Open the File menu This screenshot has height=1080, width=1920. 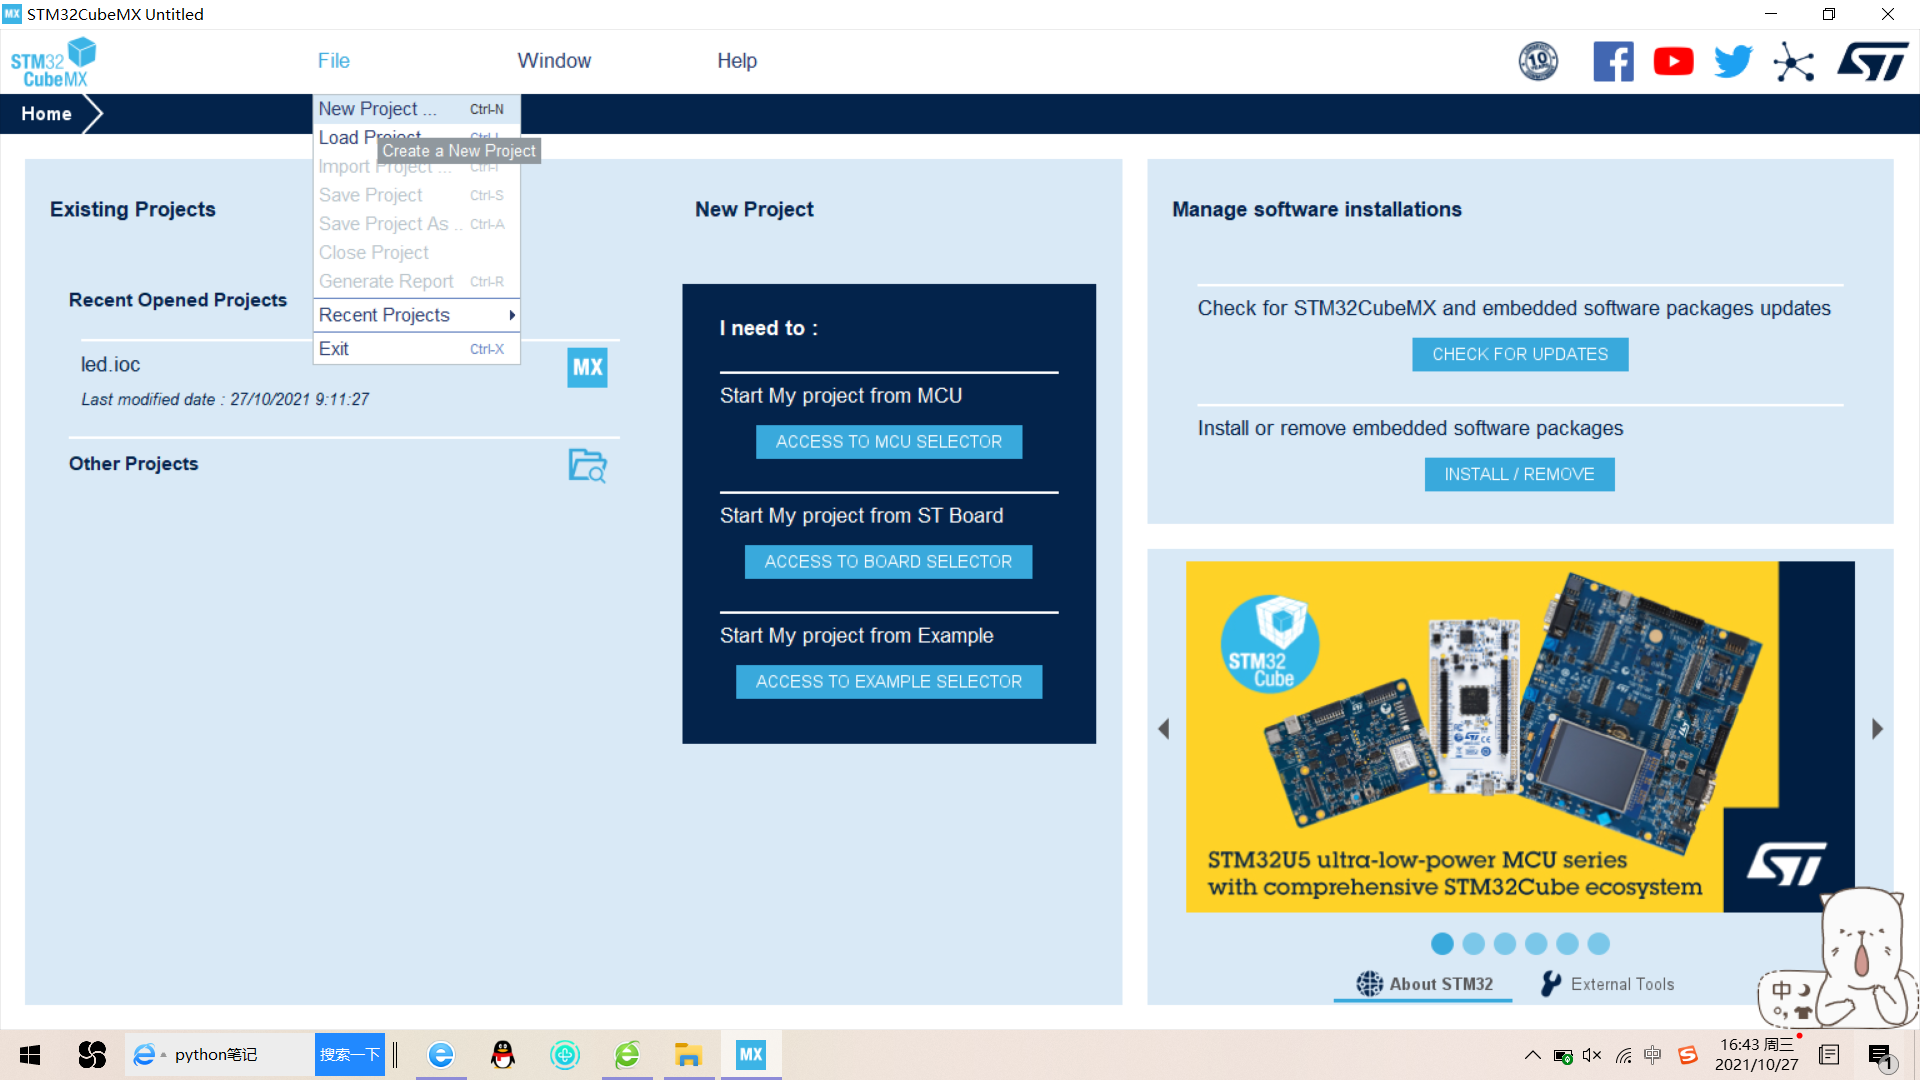pos(333,61)
